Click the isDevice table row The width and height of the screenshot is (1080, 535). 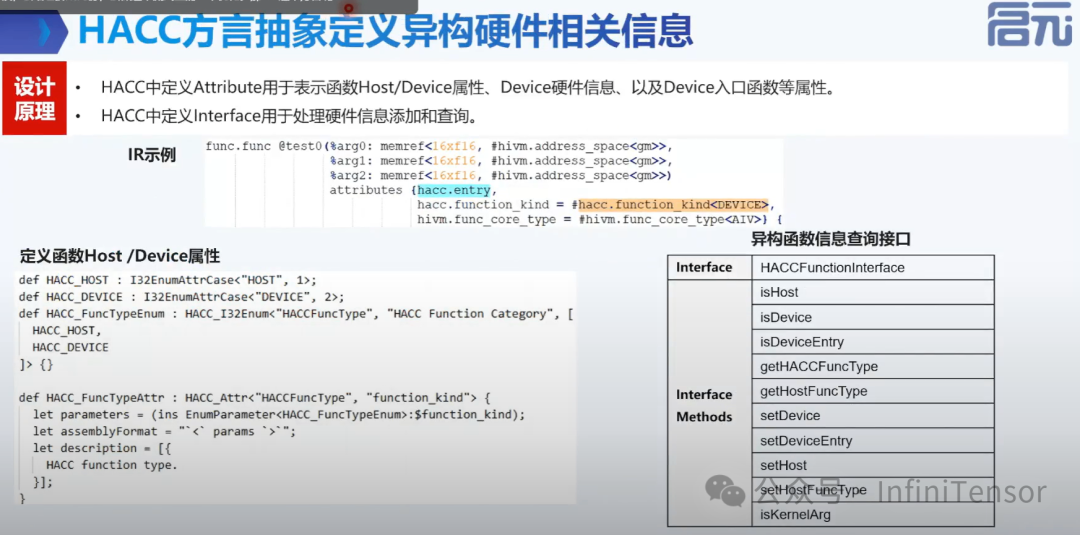click(873, 317)
